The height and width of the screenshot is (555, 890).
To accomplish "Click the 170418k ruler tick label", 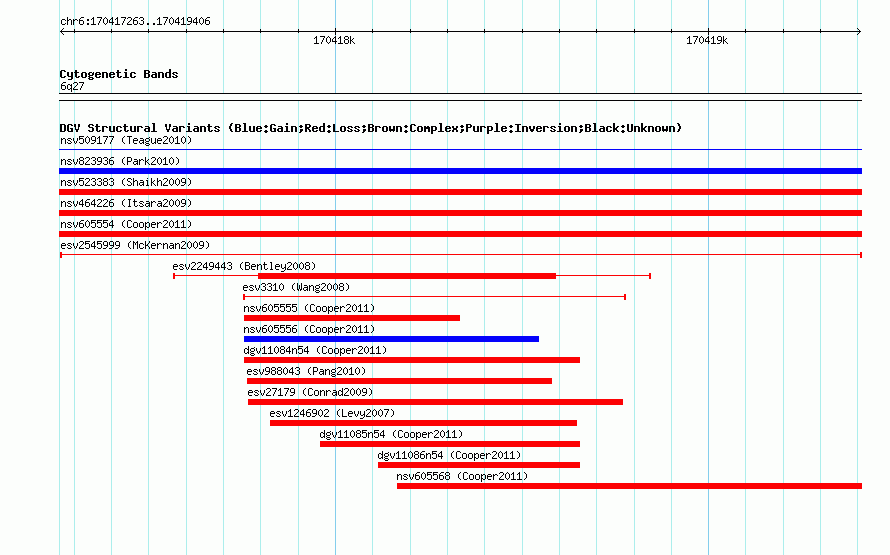I will [x=334, y=40].
